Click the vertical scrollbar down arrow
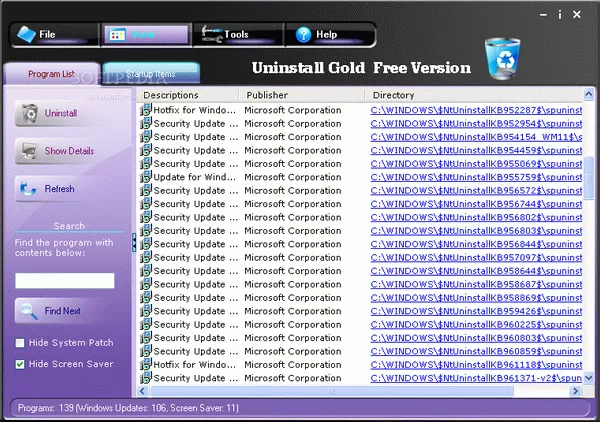 [x=589, y=378]
